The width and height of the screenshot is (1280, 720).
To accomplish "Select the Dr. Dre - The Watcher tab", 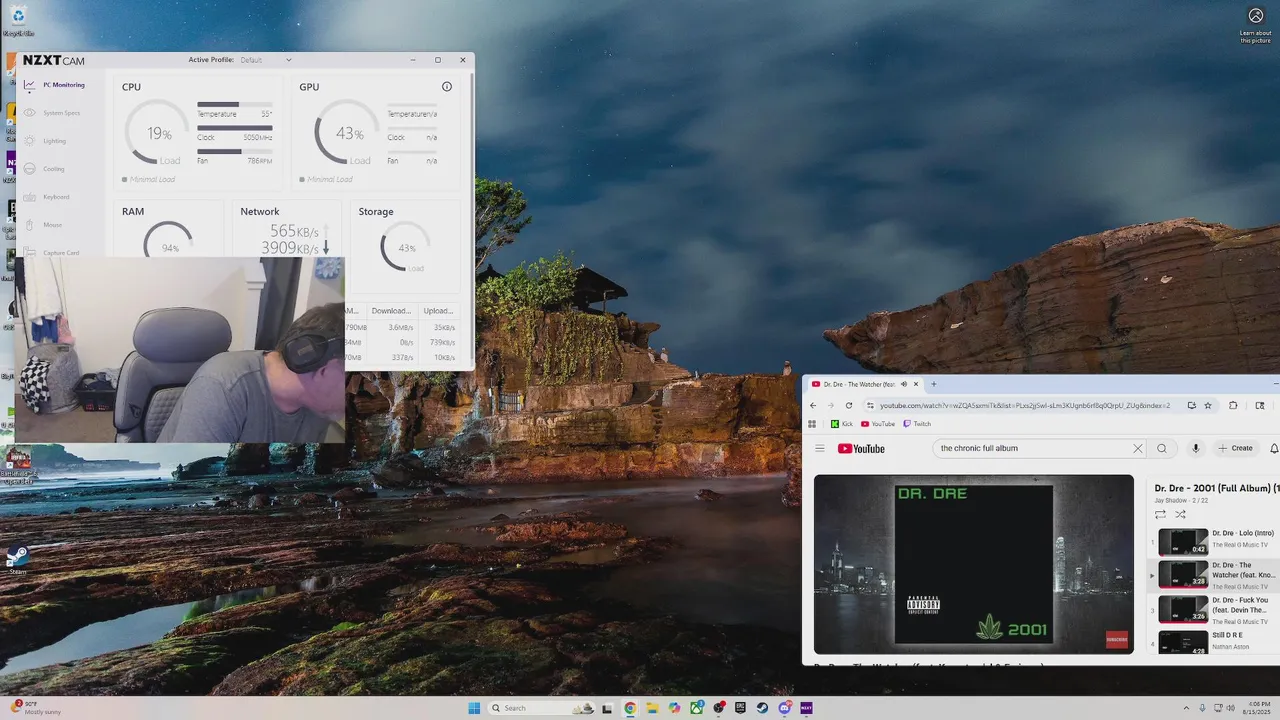I will 864,384.
